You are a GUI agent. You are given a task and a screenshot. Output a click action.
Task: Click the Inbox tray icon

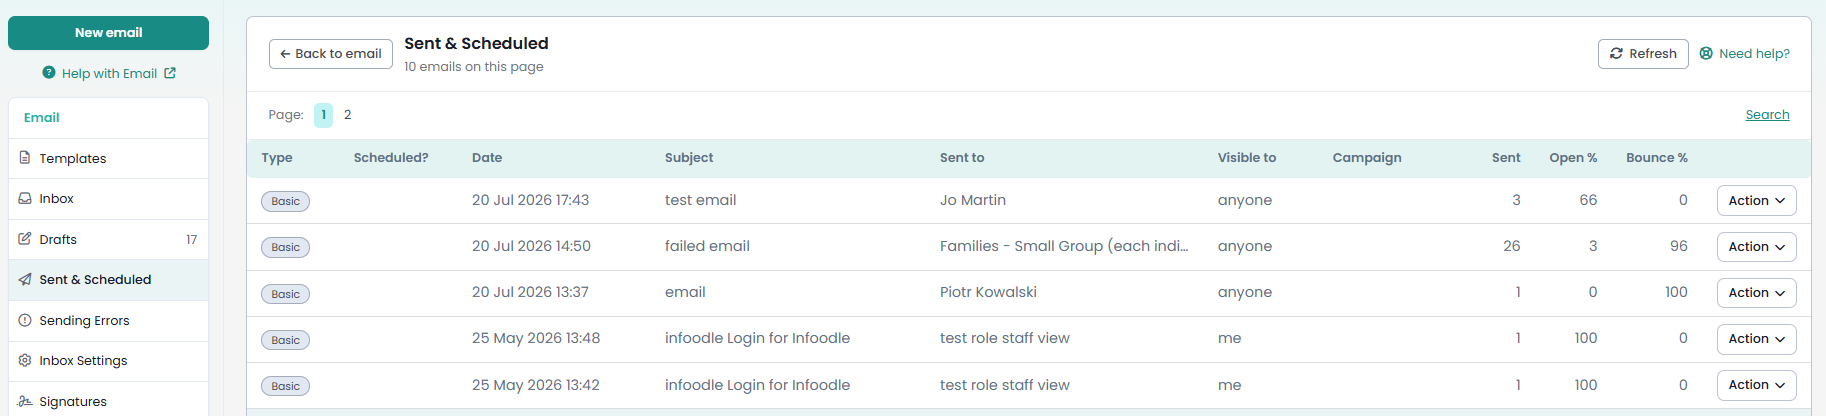pyautogui.click(x=25, y=198)
